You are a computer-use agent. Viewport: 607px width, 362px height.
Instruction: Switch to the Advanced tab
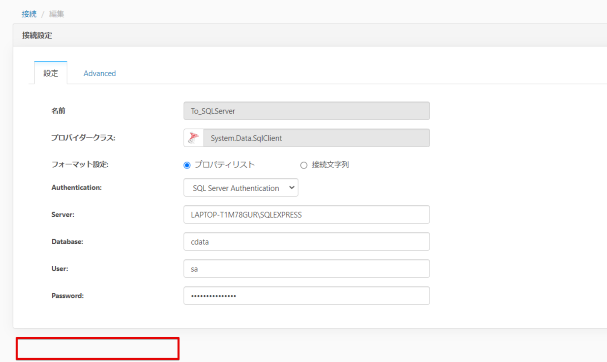tap(99, 73)
